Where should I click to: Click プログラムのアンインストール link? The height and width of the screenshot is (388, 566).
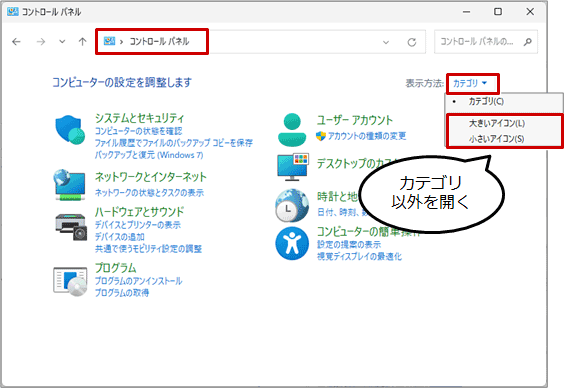139,281
